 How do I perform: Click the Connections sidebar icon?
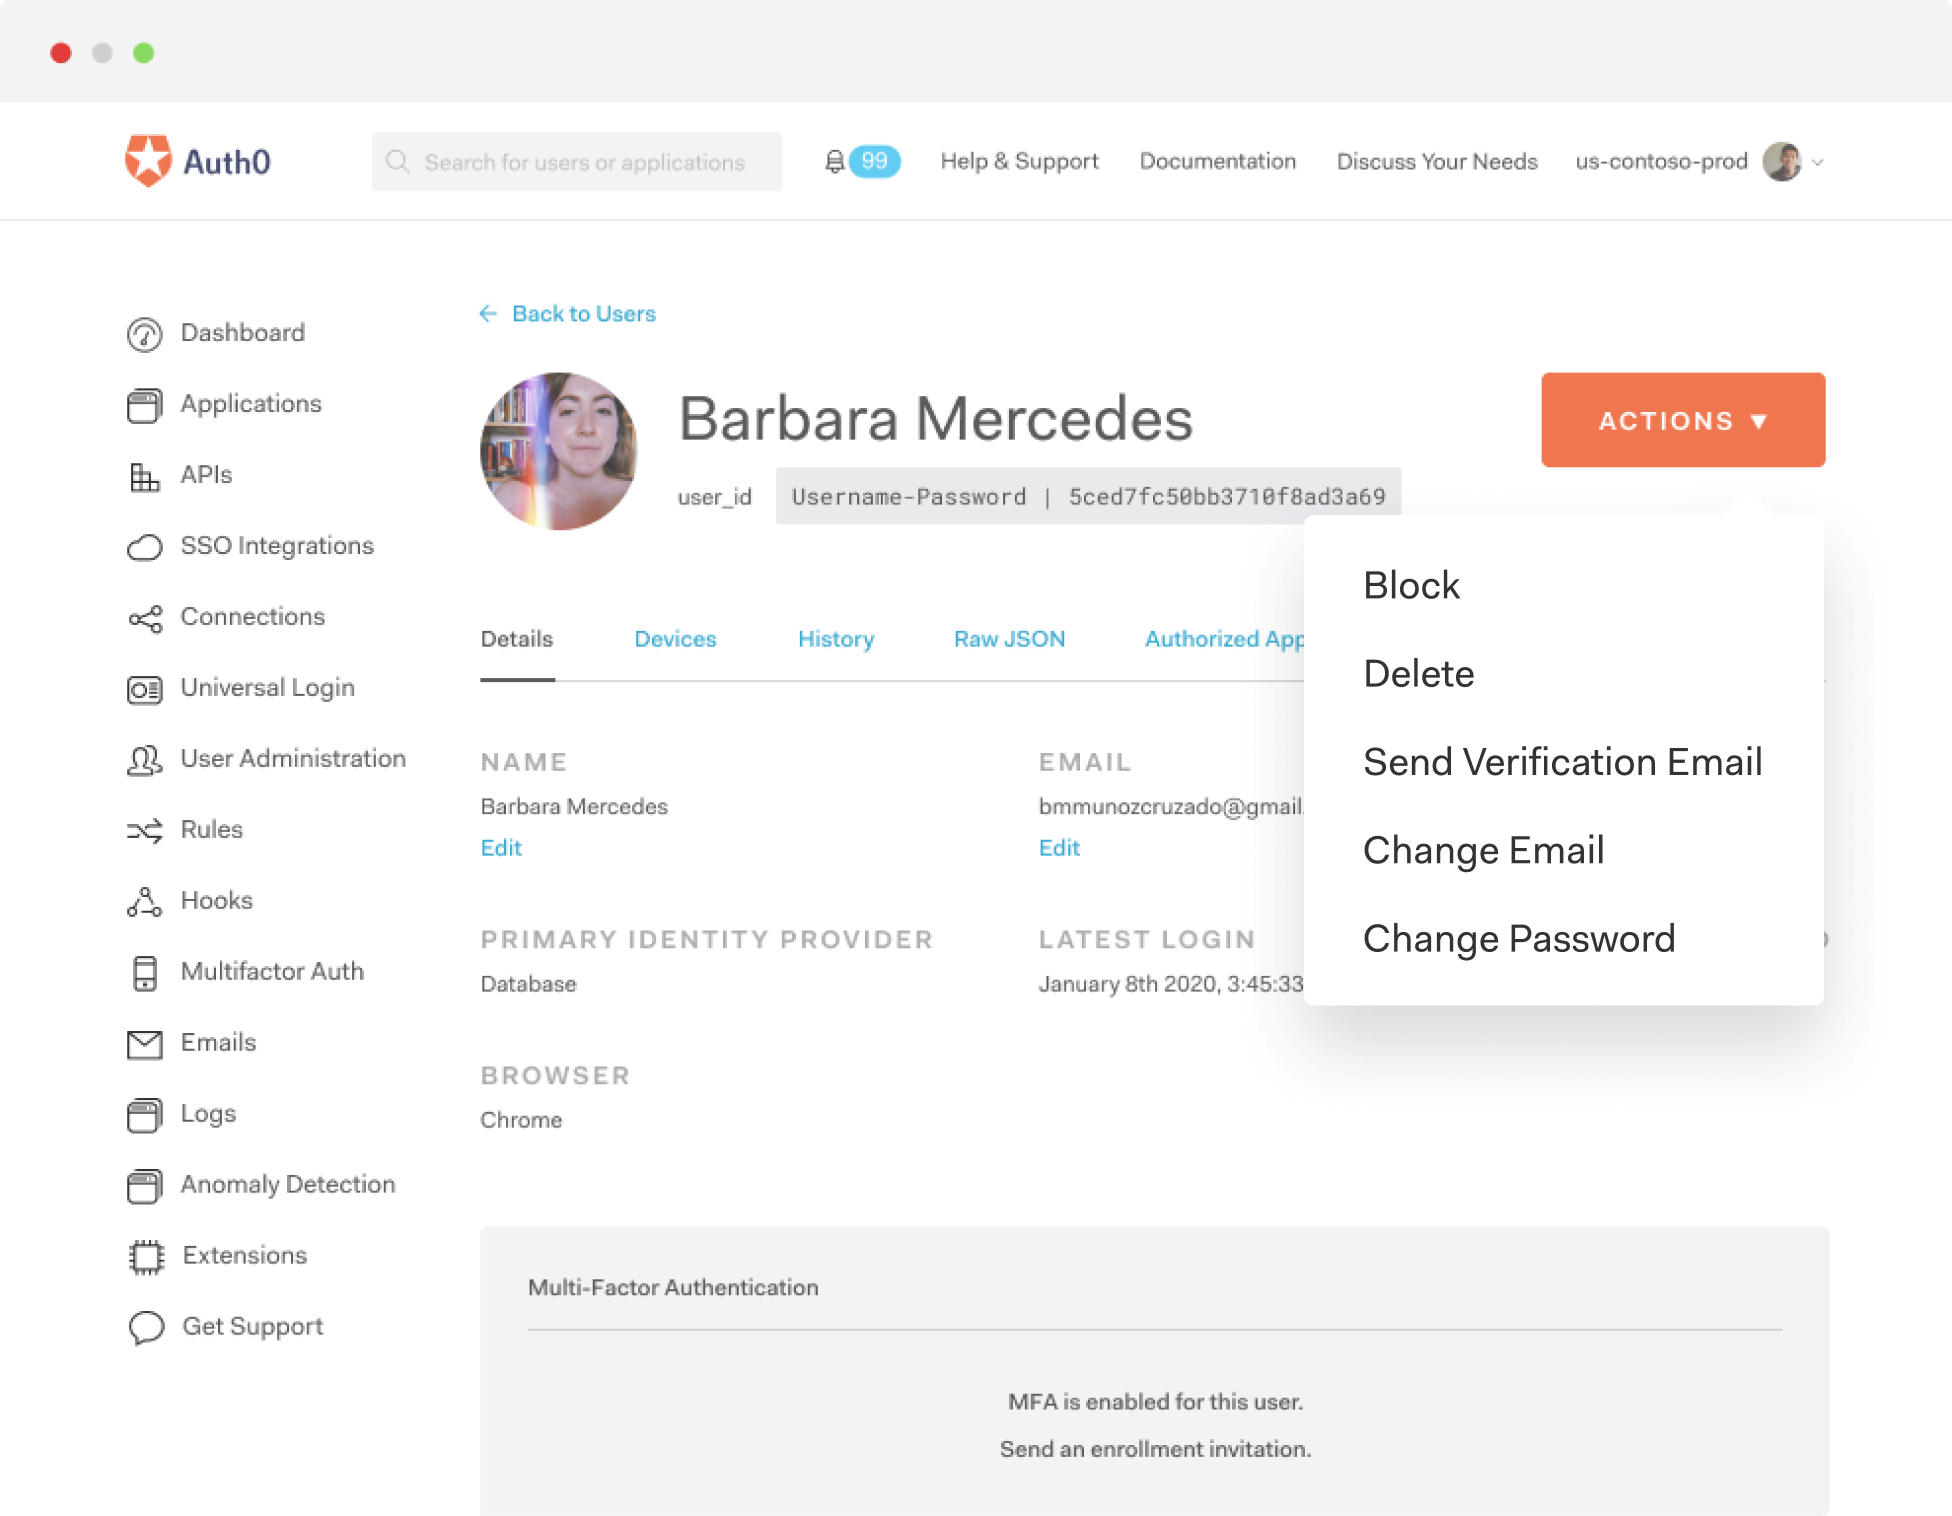[144, 616]
